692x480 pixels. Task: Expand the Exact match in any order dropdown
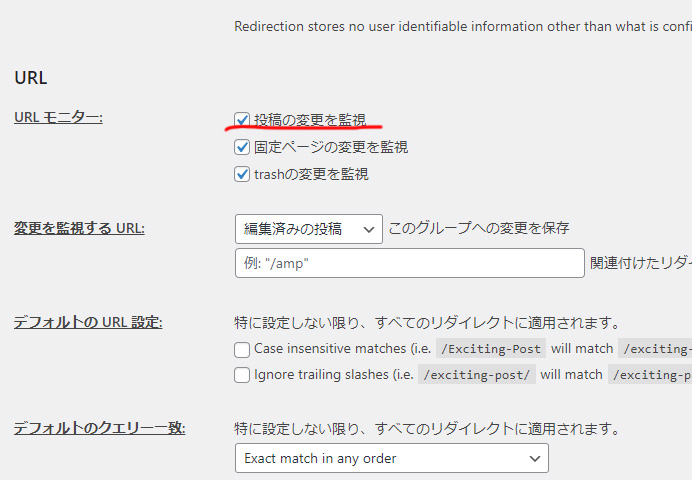(392, 458)
